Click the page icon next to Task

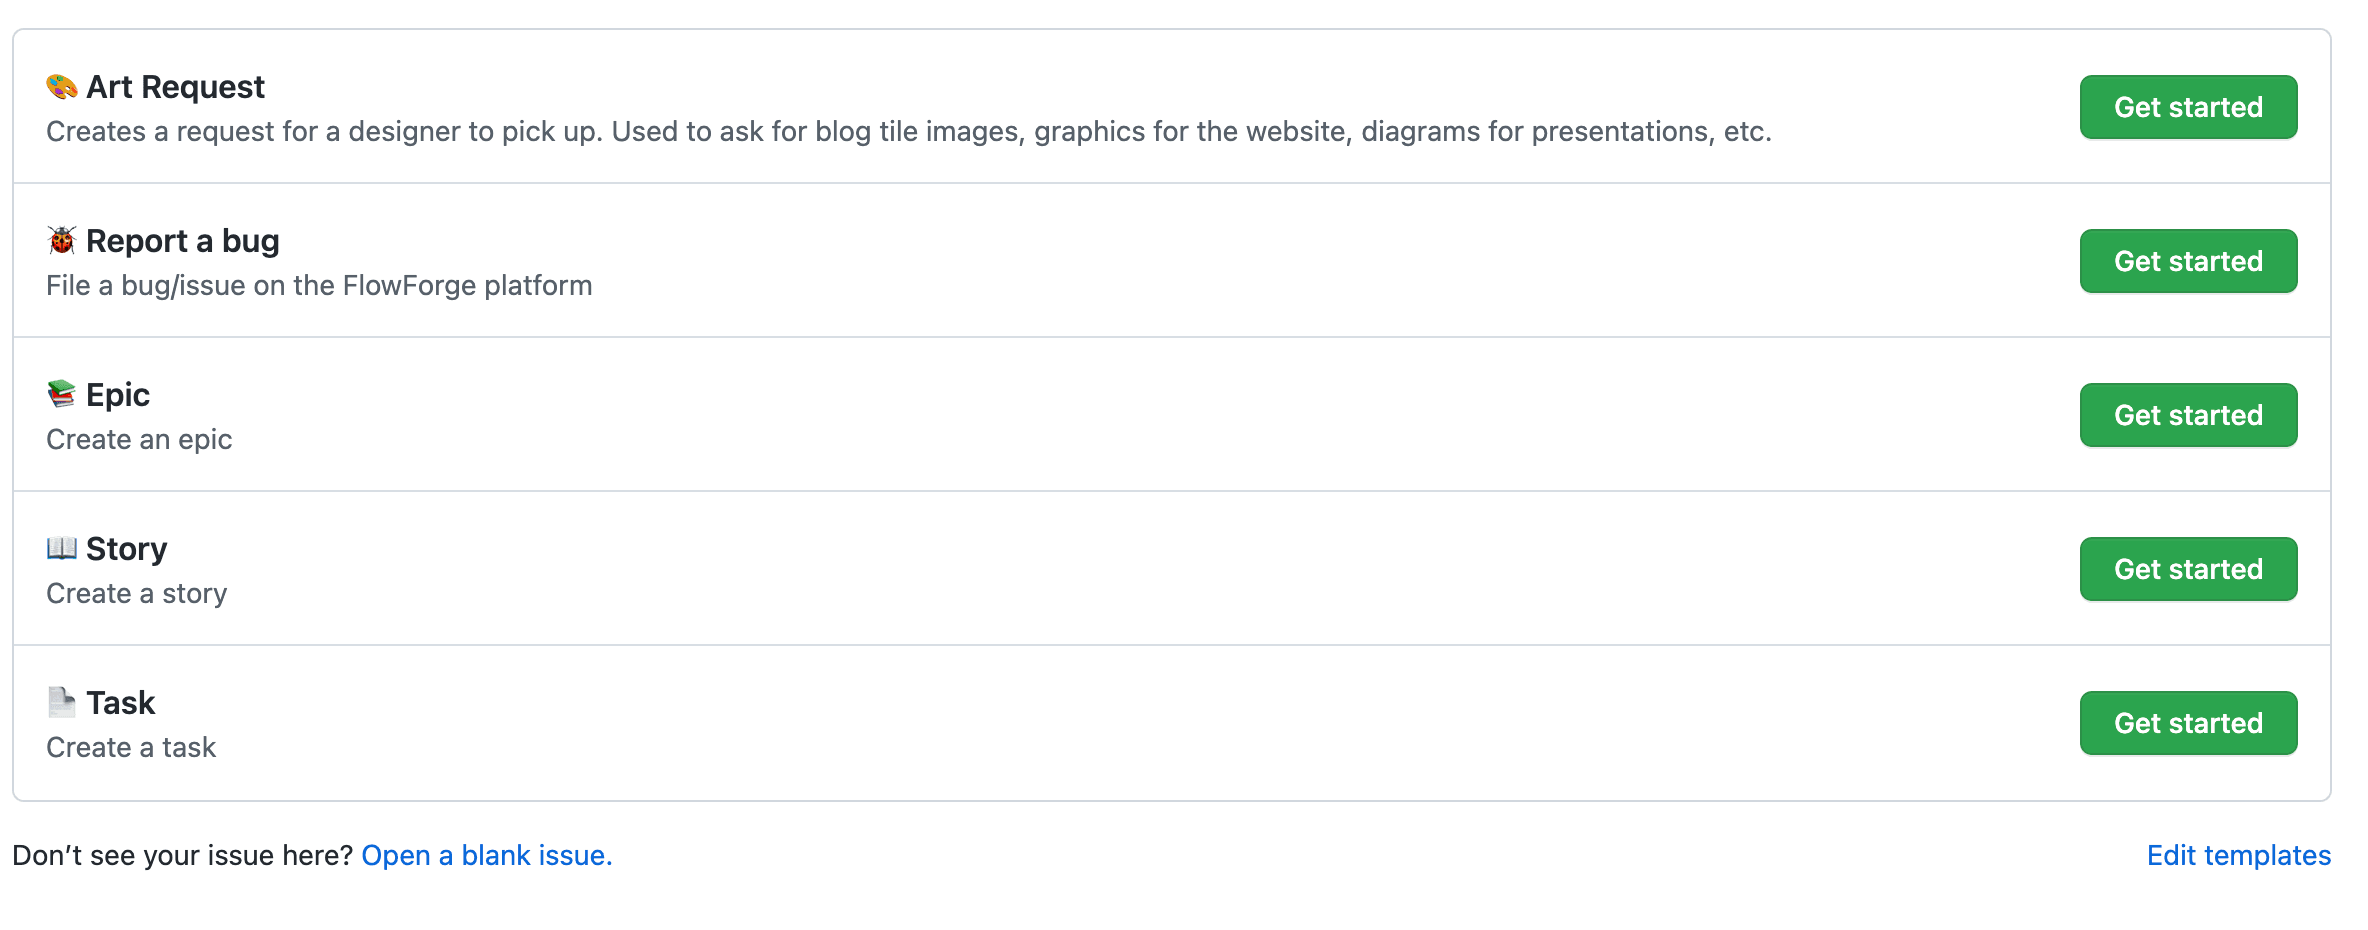point(61,702)
